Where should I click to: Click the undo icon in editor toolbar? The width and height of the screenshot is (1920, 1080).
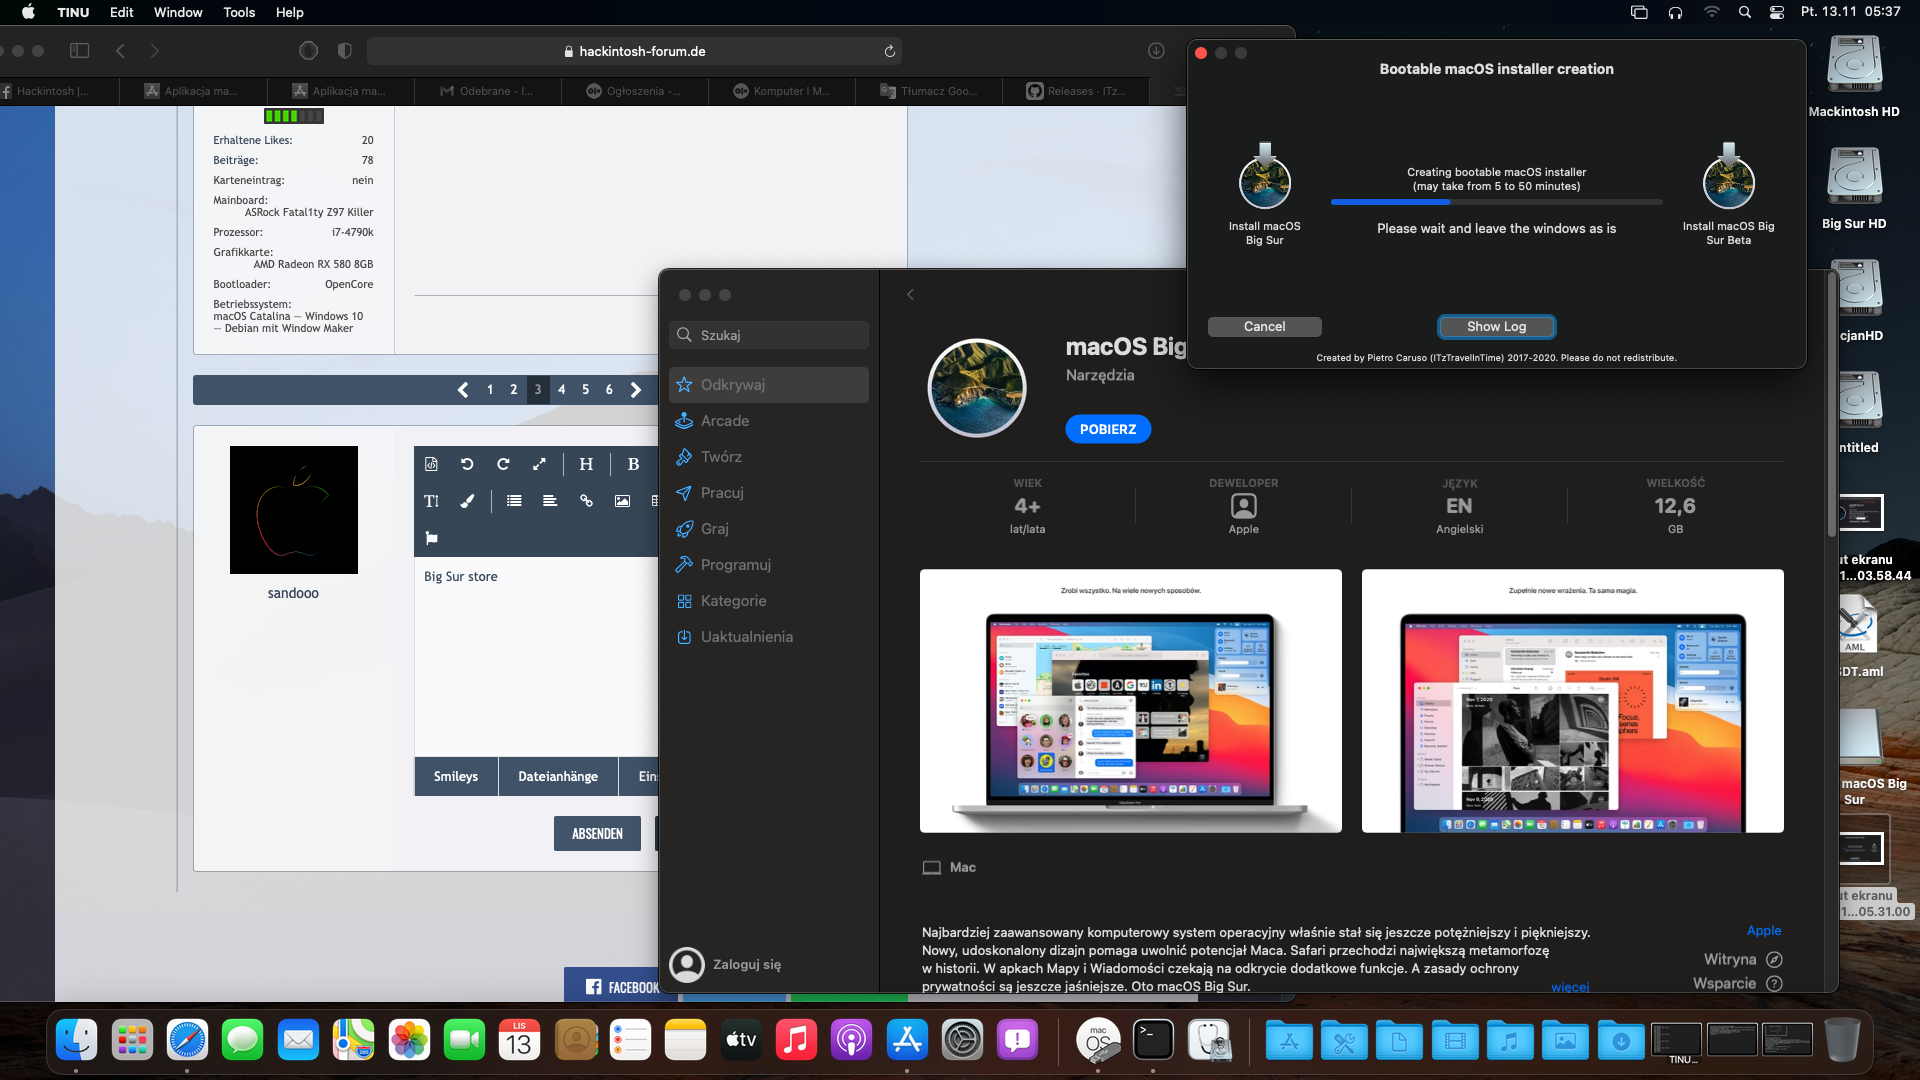(x=467, y=464)
